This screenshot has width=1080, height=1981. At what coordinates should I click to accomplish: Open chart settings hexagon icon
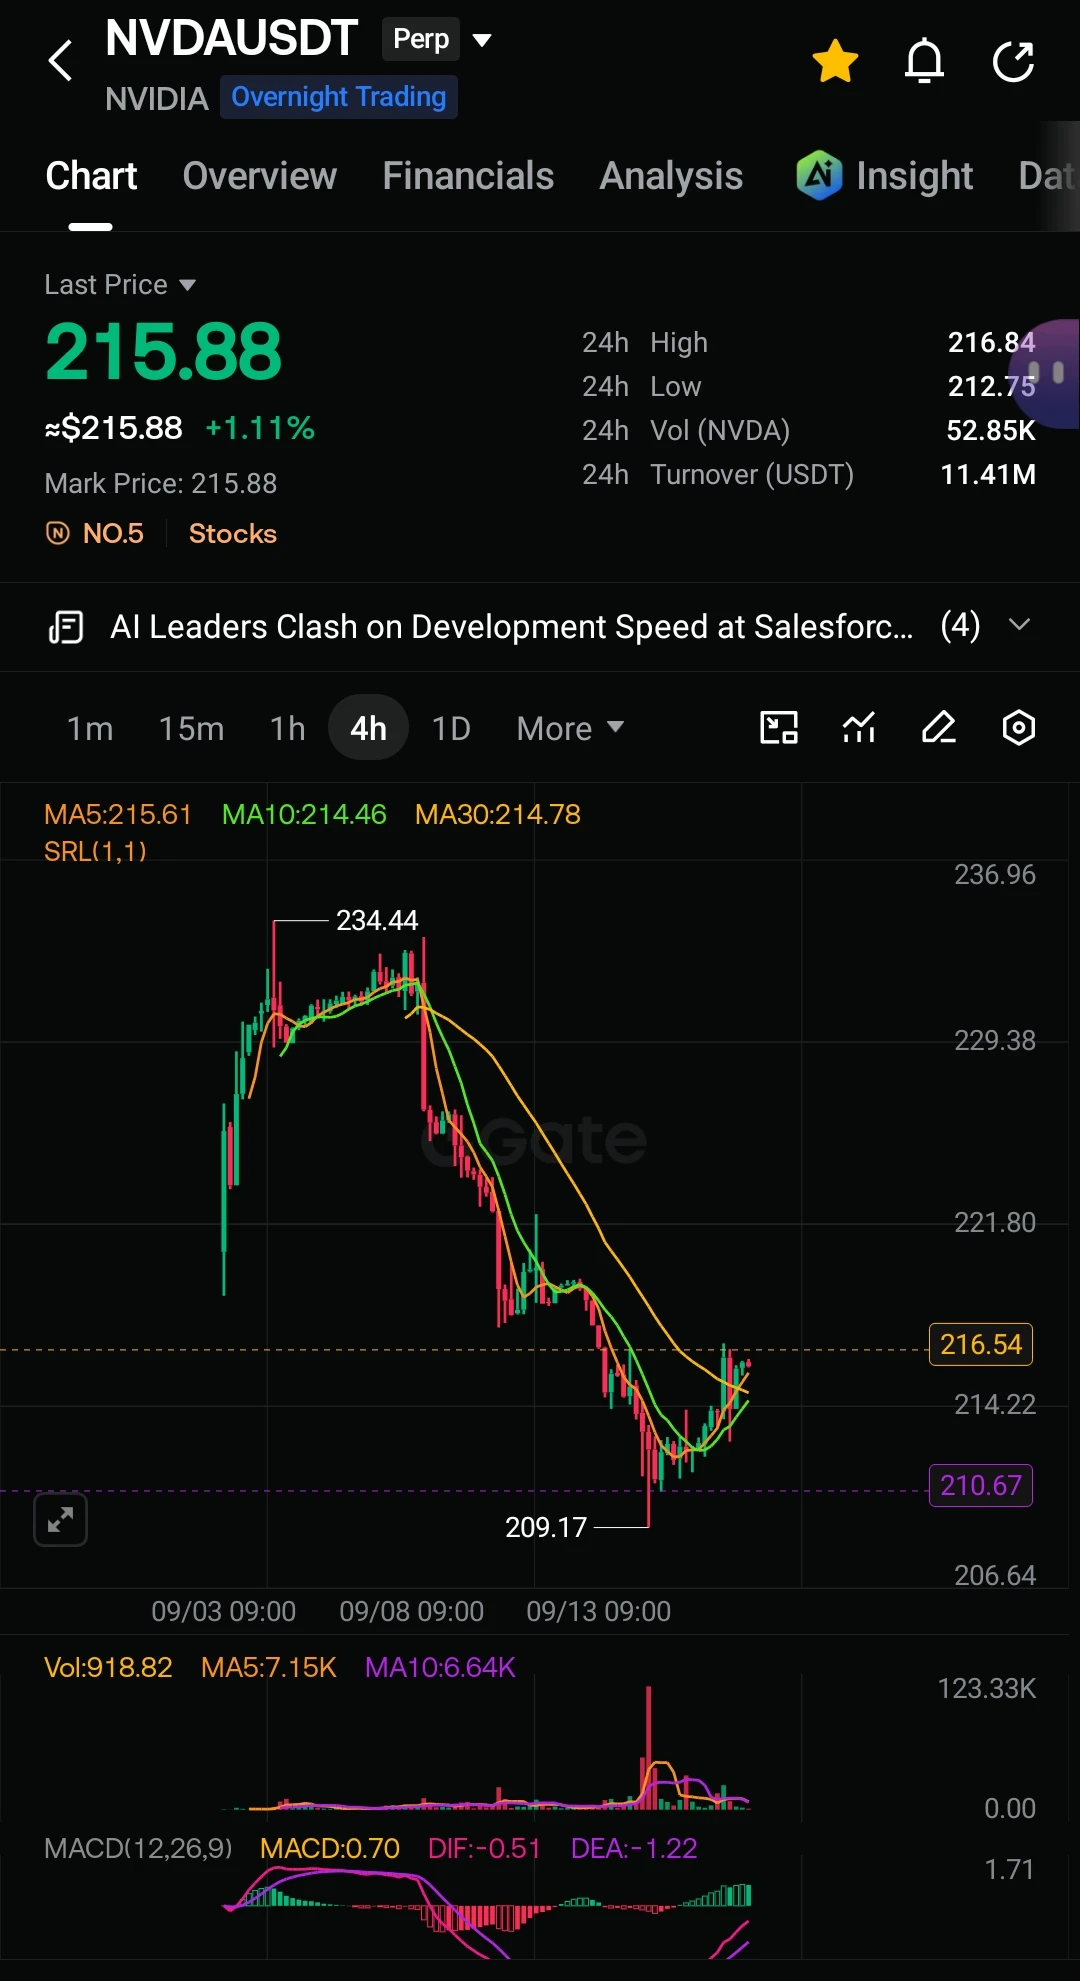tap(1019, 728)
